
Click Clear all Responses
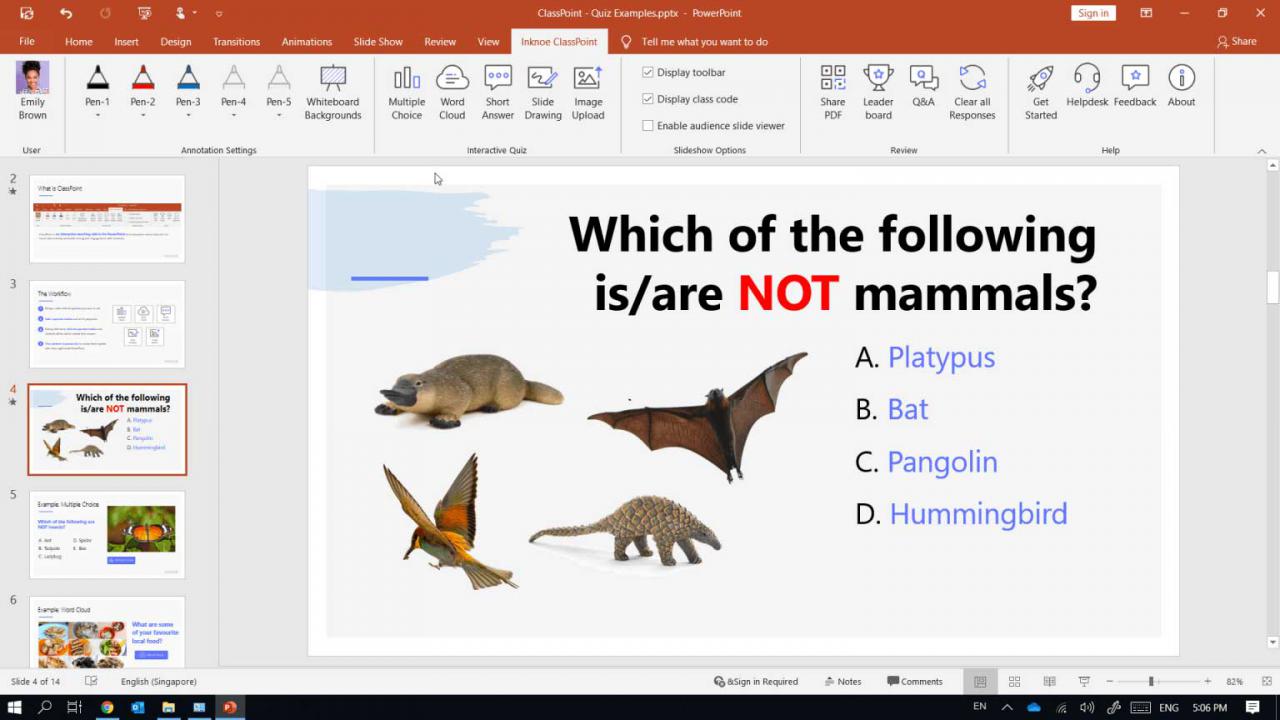[x=972, y=92]
